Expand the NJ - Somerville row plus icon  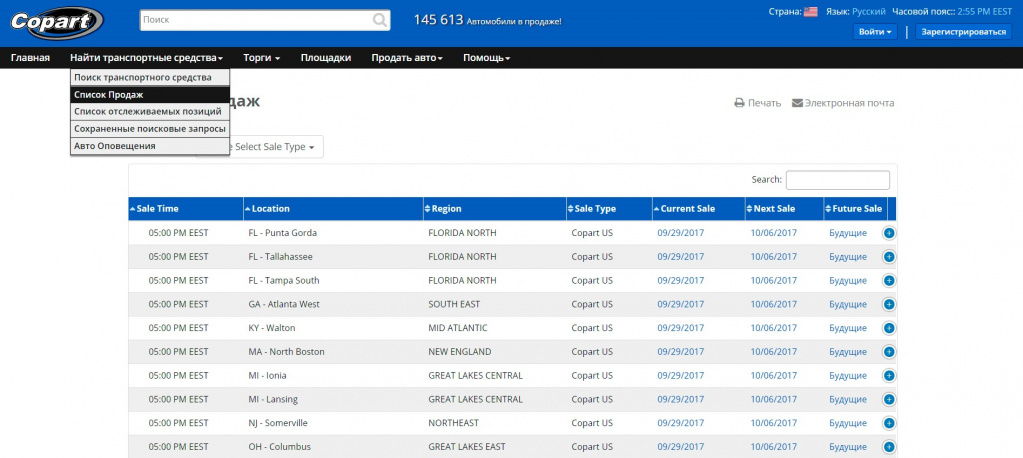click(889, 423)
